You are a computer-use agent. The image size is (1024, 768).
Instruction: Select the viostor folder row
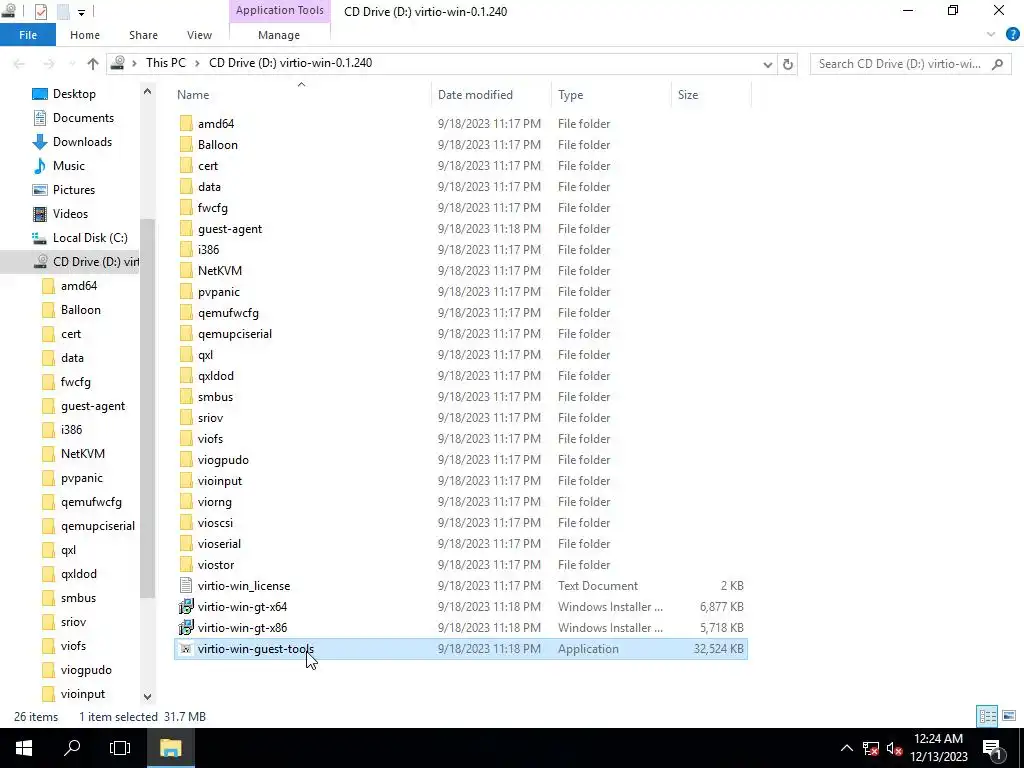pos(461,565)
